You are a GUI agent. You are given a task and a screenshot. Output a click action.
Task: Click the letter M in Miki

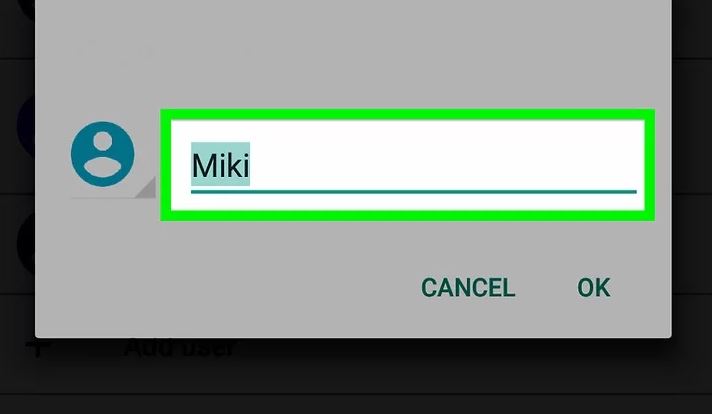203,165
